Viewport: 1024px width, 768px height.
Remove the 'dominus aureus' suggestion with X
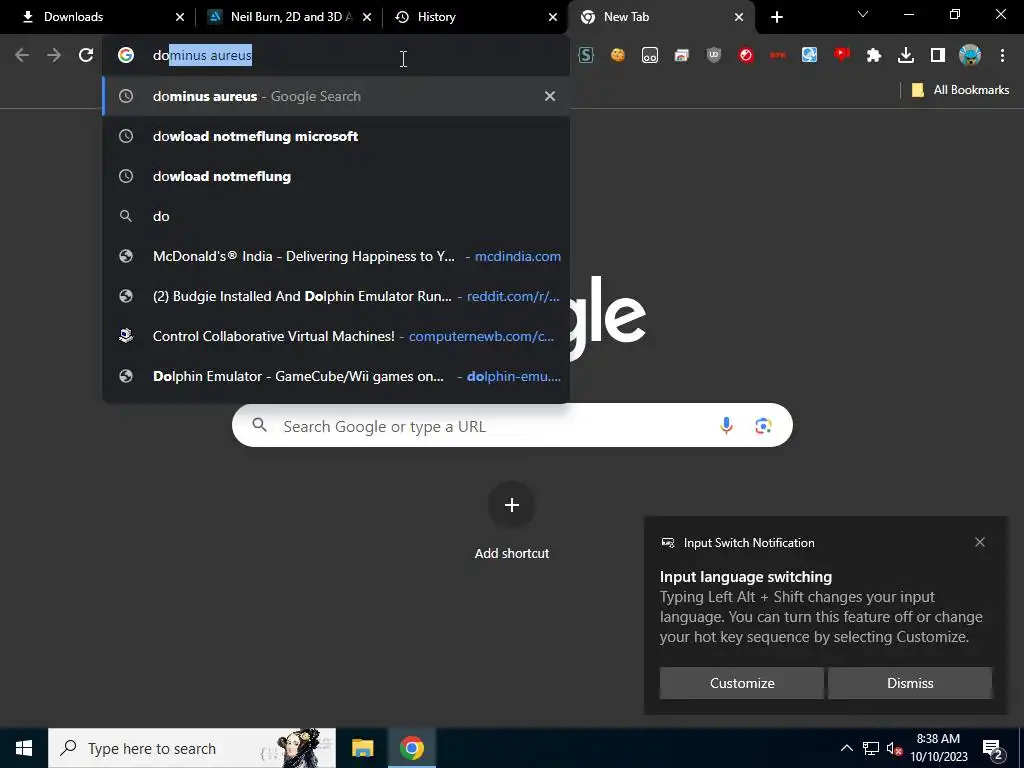click(550, 96)
